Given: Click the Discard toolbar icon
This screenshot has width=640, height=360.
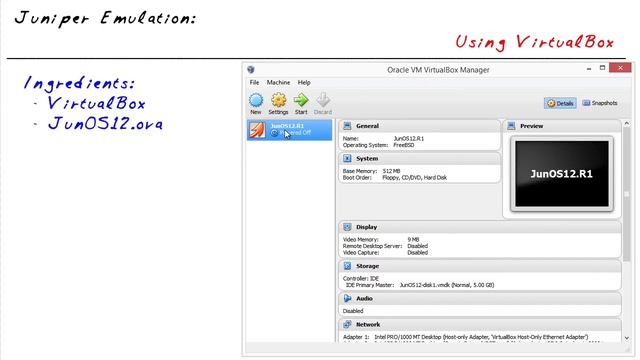Looking at the screenshot, I should pyautogui.click(x=323, y=100).
